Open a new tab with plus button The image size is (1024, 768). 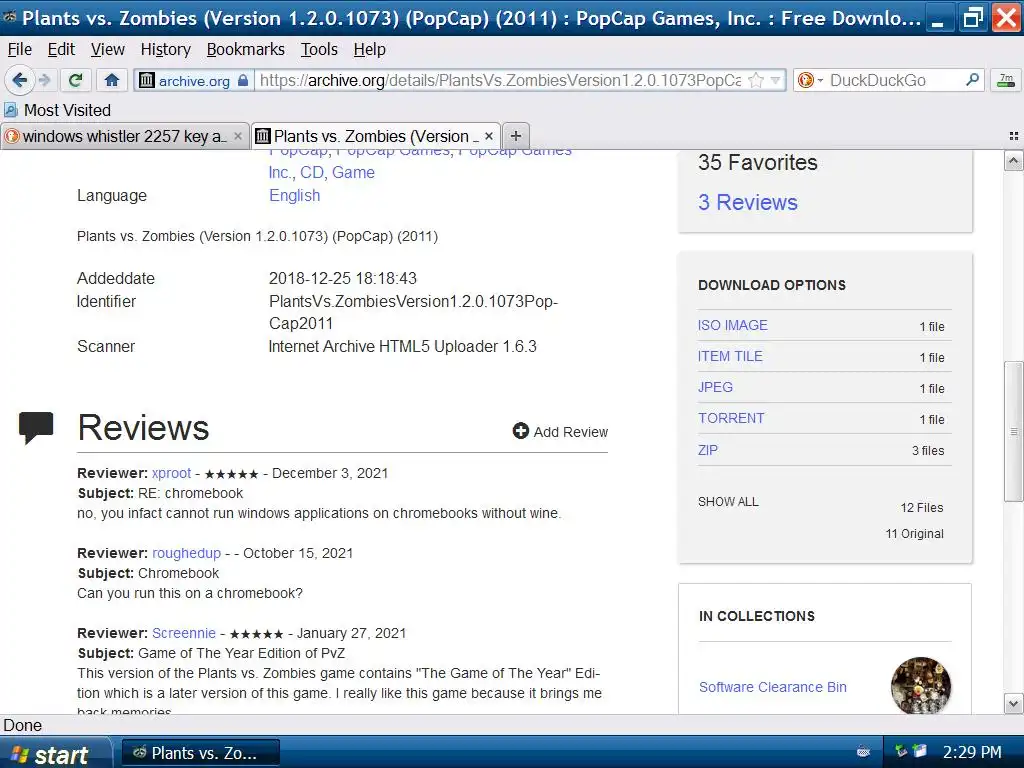pos(516,136)
